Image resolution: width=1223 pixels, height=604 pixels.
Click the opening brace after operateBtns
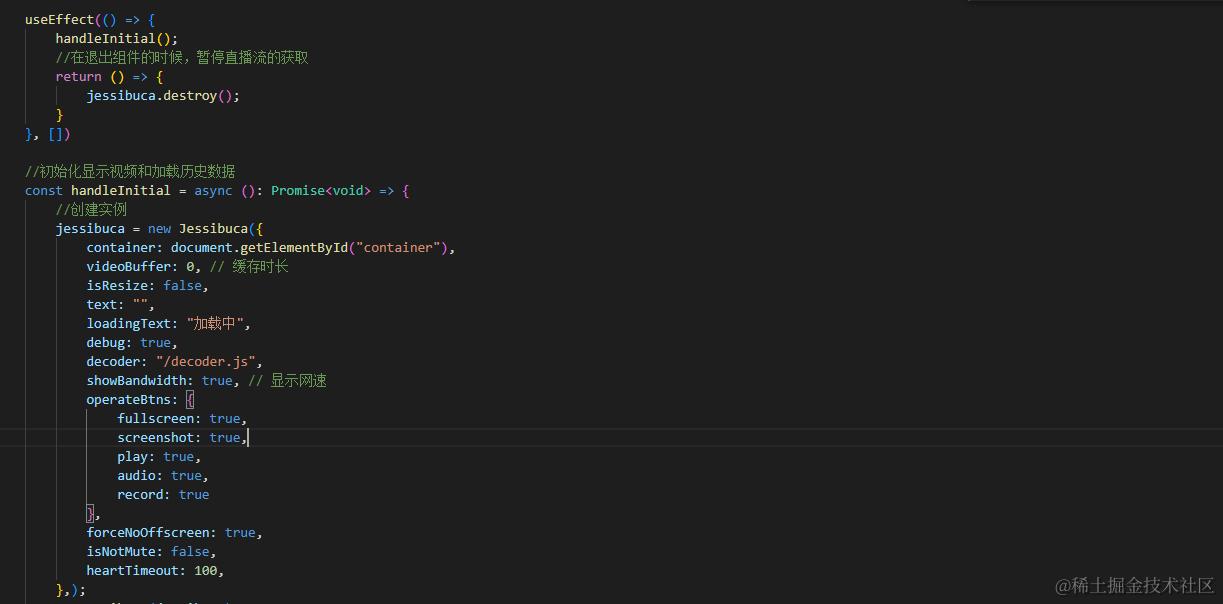[190, 399]
